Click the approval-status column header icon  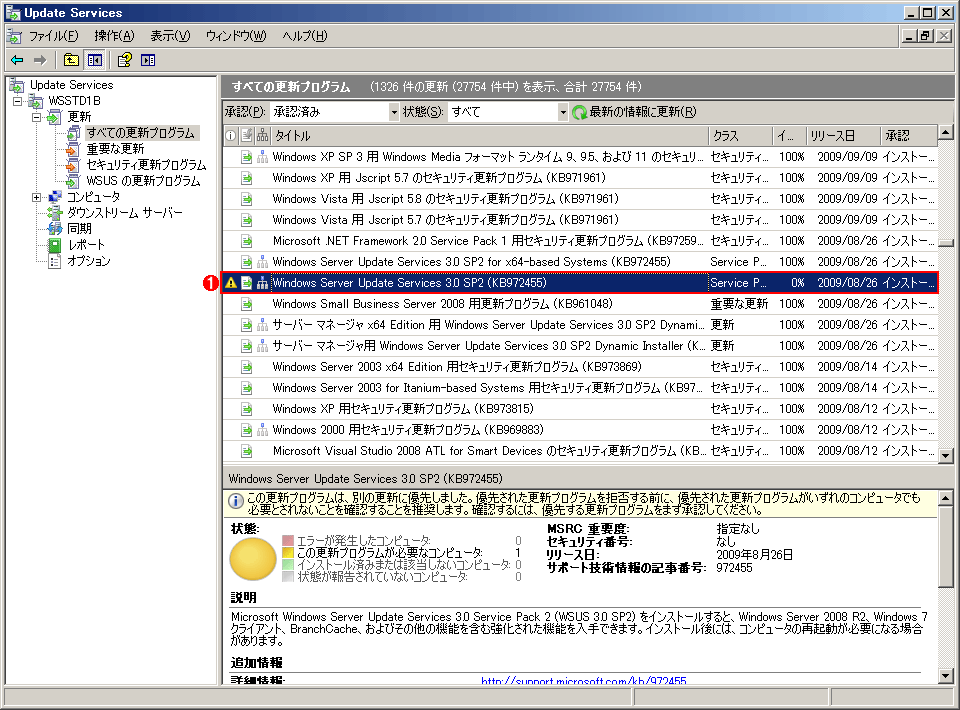[247, 135]
